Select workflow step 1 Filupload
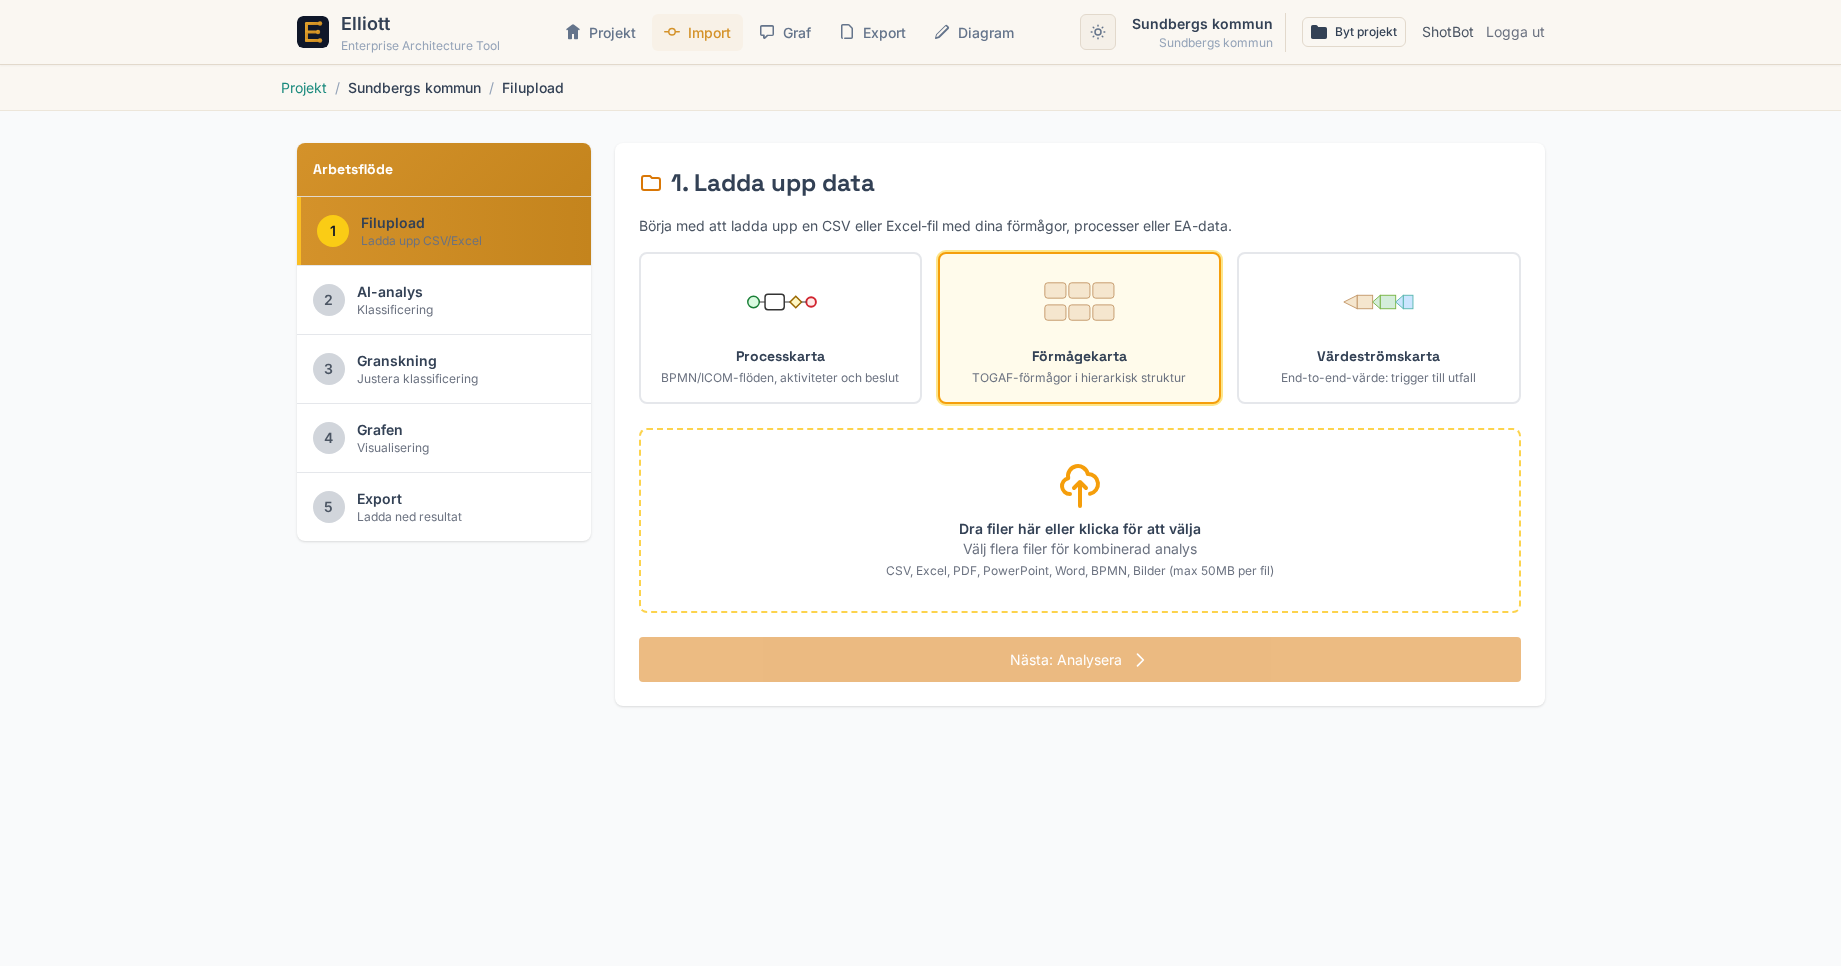1841x966 pixels. [444, 231]
